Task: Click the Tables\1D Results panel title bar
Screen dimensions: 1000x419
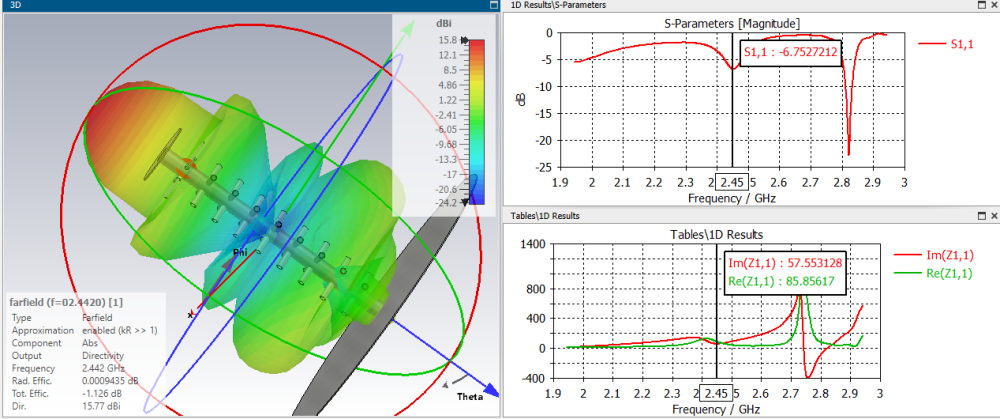Action: [x=753, y=216]
